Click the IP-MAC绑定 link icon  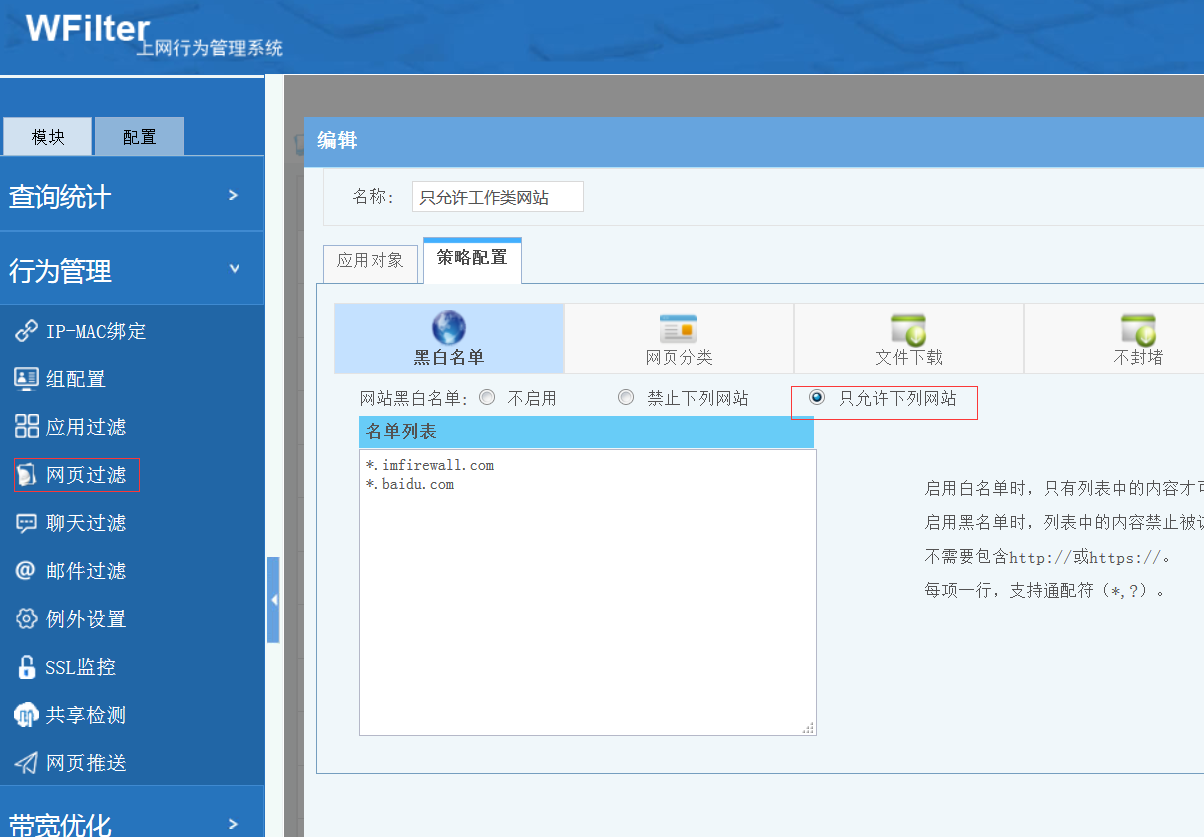(x=26, y=331)
